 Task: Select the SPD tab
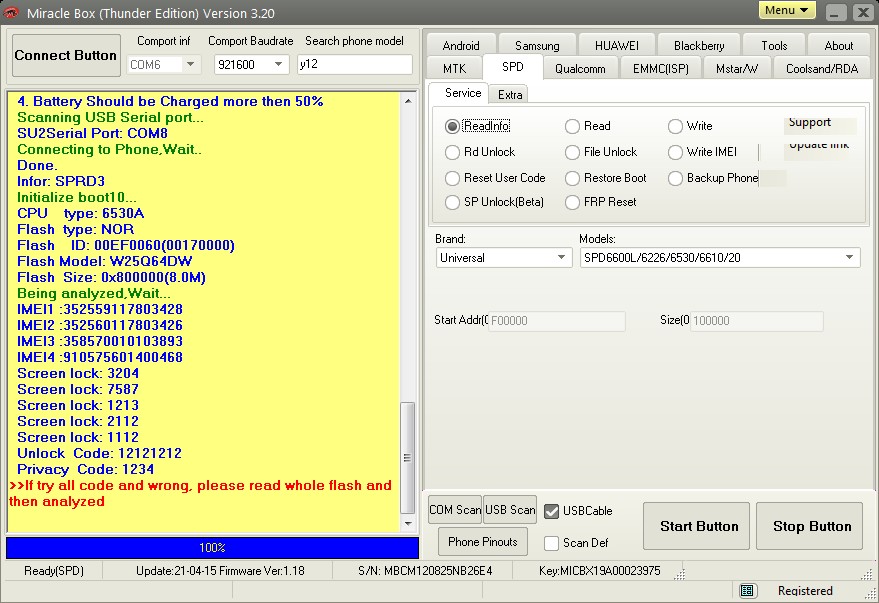tap(512, 67)
